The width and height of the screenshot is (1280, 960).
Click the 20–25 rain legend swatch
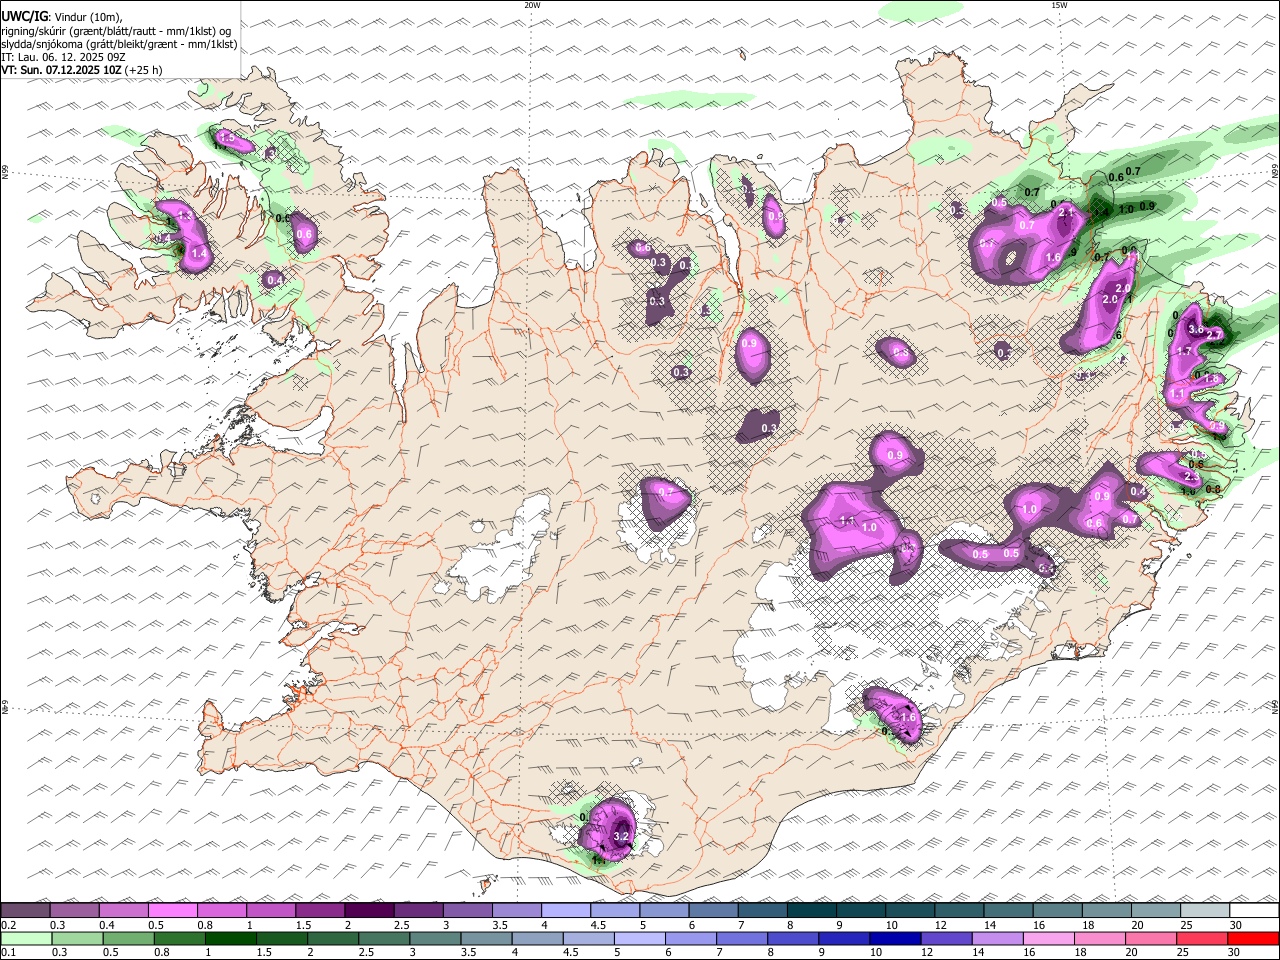(x=1150, y=939)
